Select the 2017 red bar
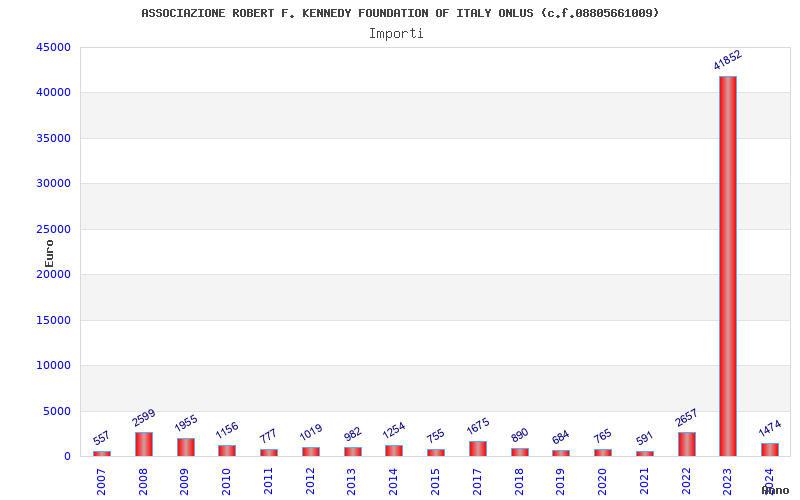Image resolution: width=800 pixels, height=500 pixels. click(x=478, y=449)
